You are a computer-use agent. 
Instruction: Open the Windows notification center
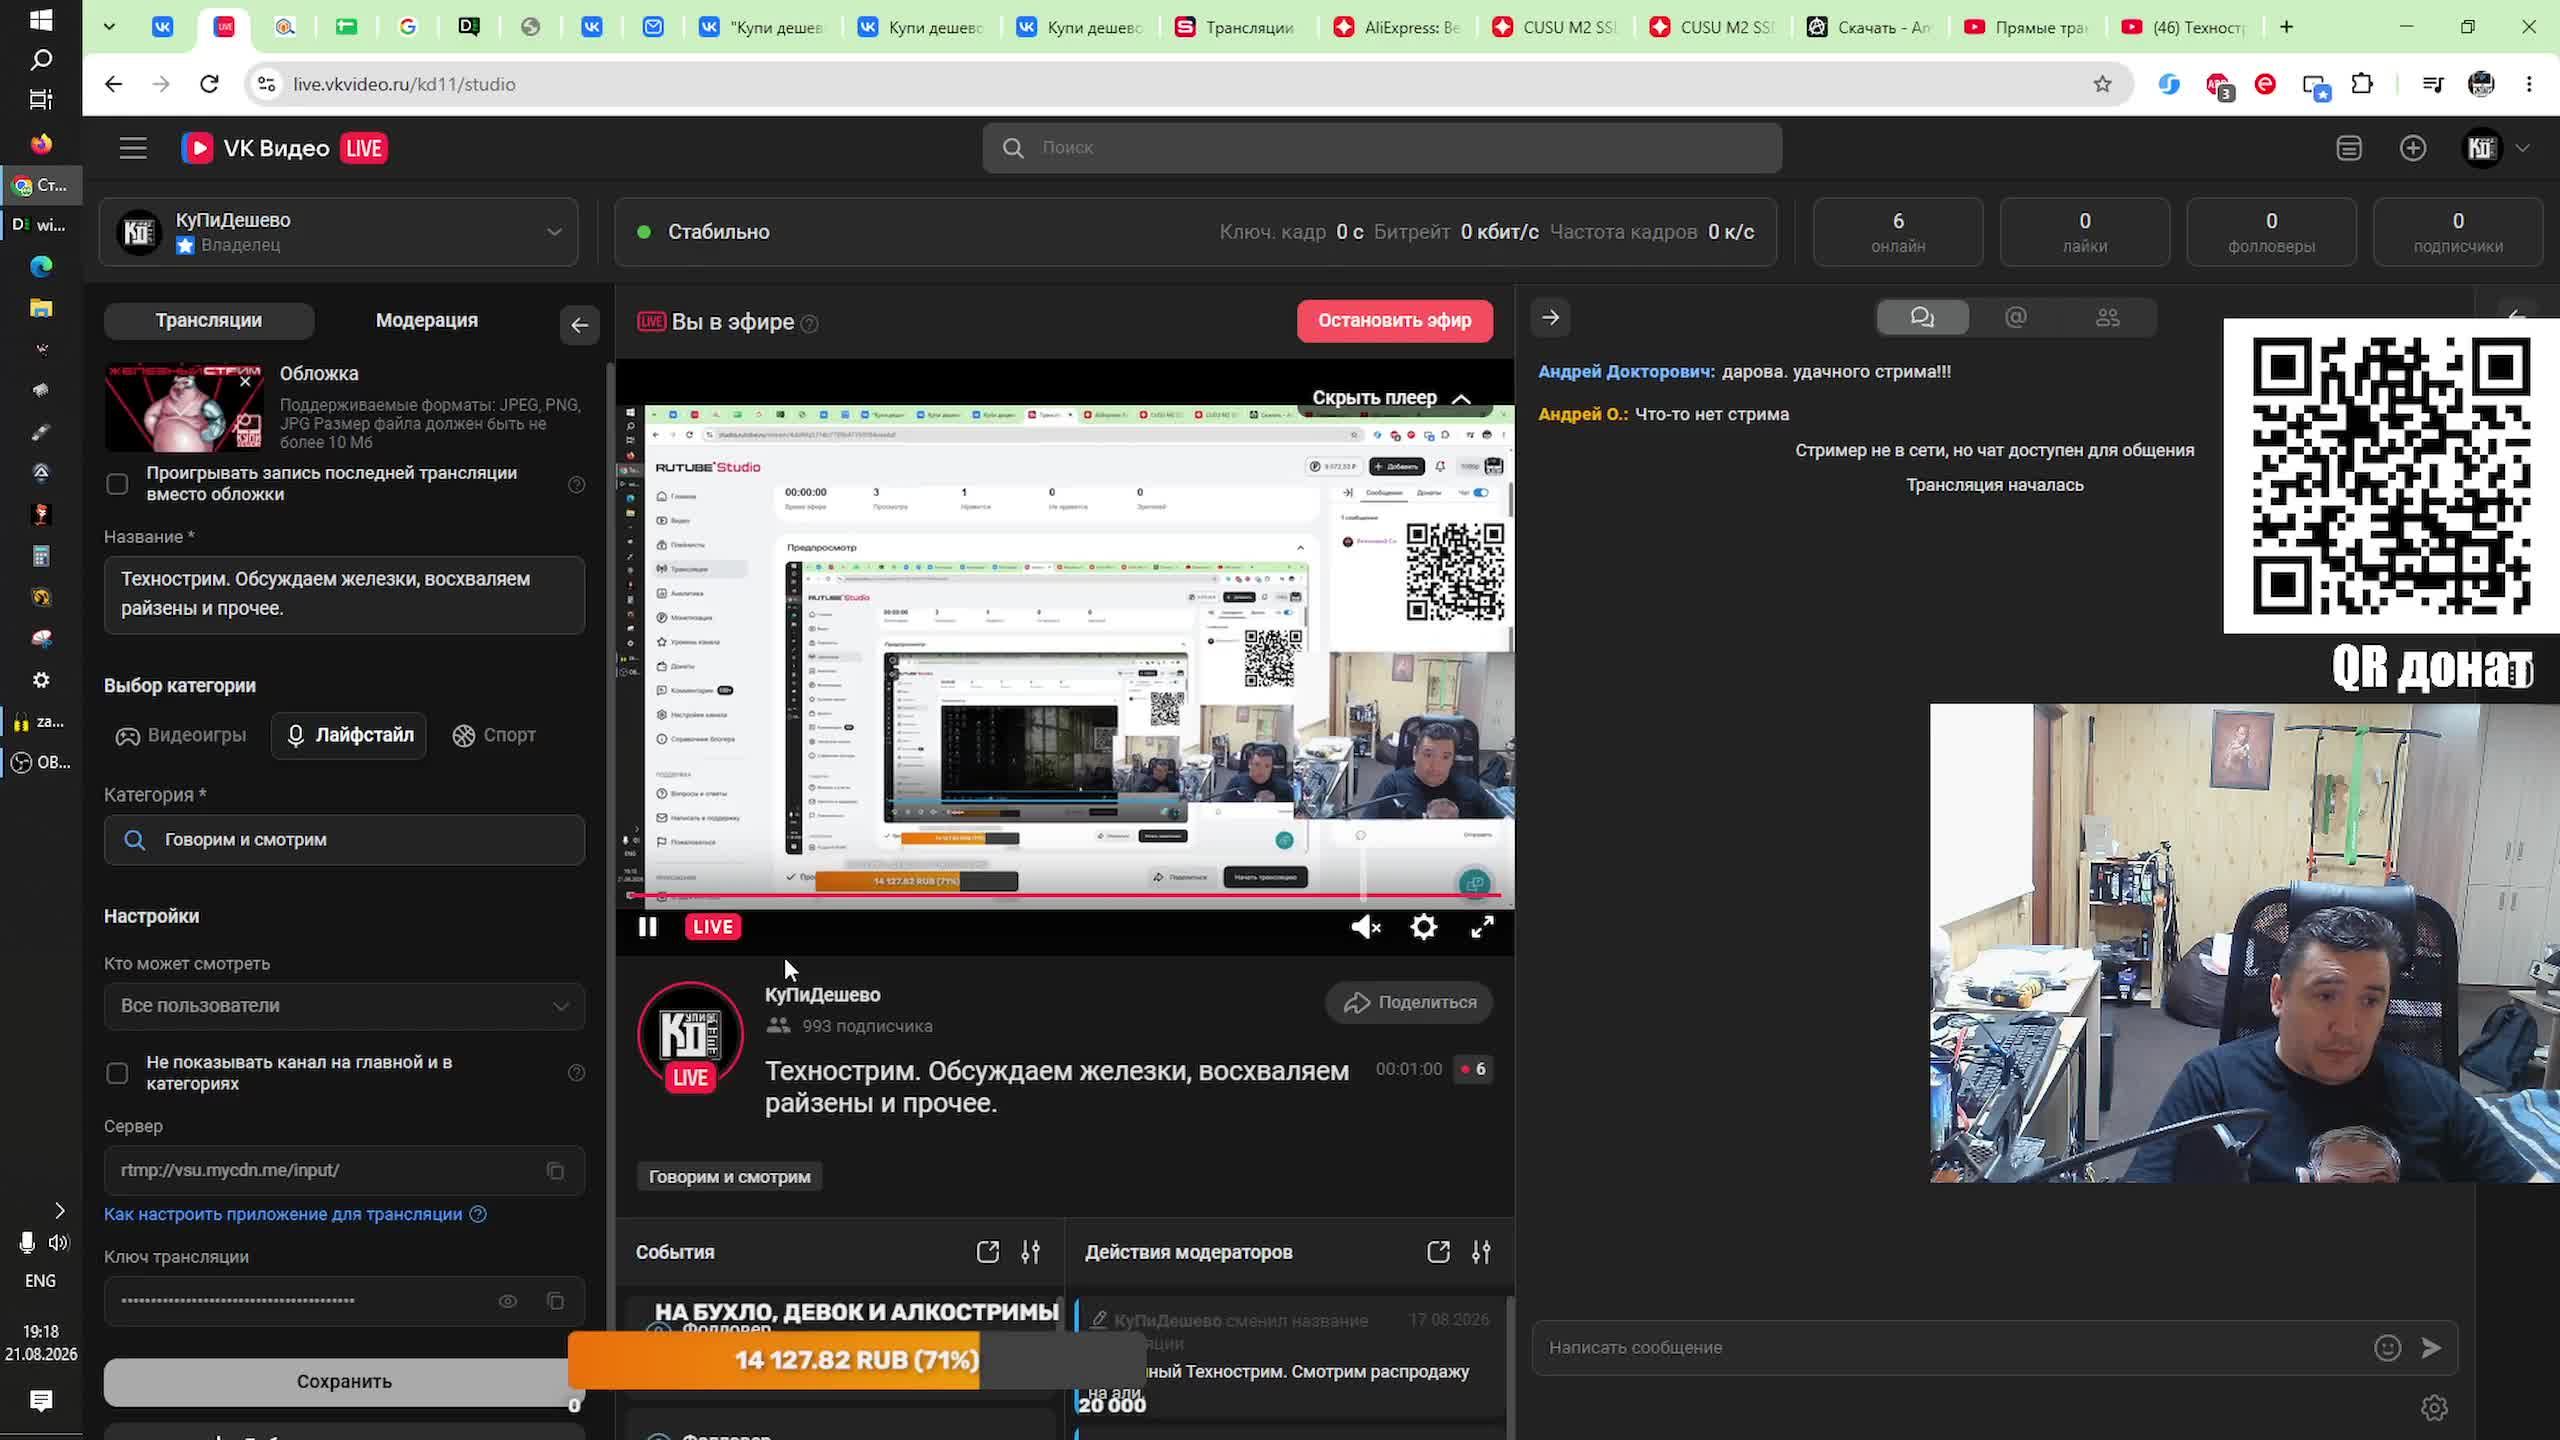(41, 1401)
